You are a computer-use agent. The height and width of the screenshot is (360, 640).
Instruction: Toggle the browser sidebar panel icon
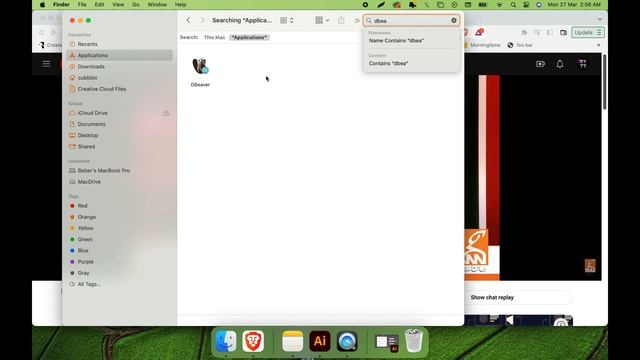click(x=550, y=32)
